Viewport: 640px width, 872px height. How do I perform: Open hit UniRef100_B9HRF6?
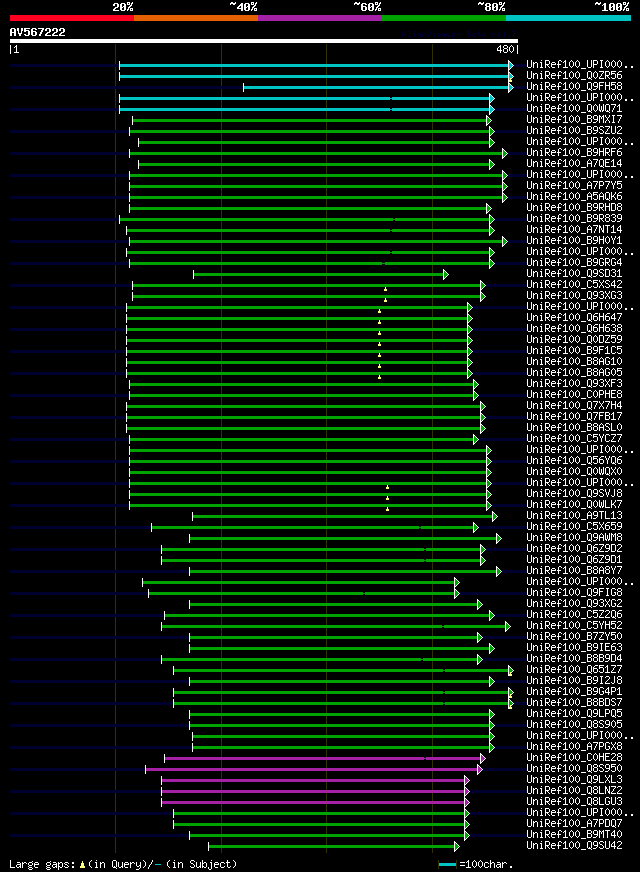click(x=574, y=152)
